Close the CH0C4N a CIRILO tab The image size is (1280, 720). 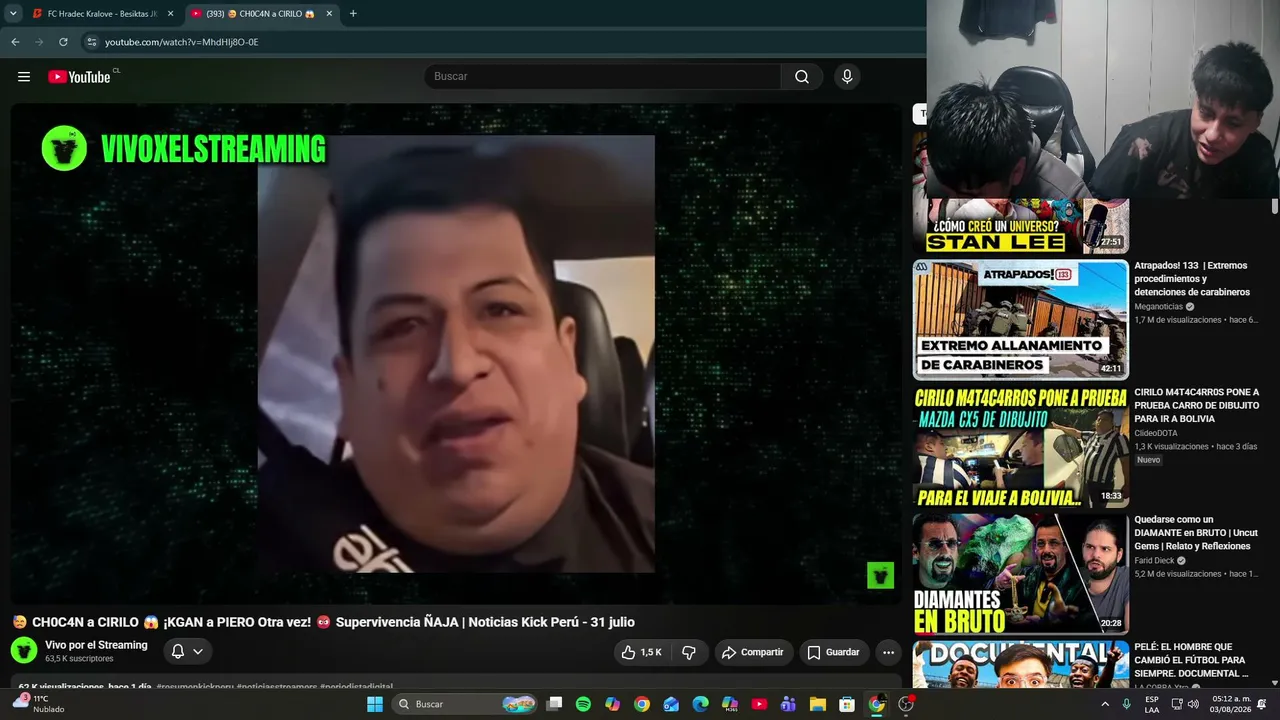pos(329,14)
